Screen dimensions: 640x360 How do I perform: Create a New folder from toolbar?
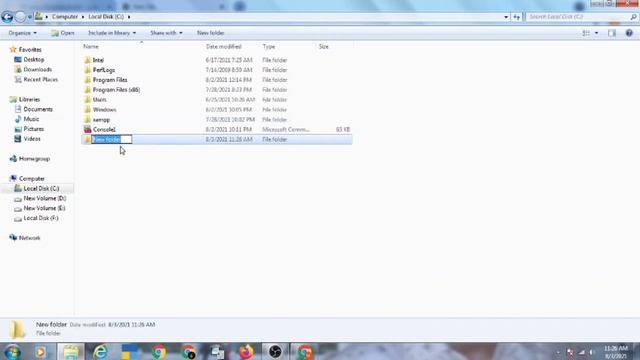tap(211, 33)
